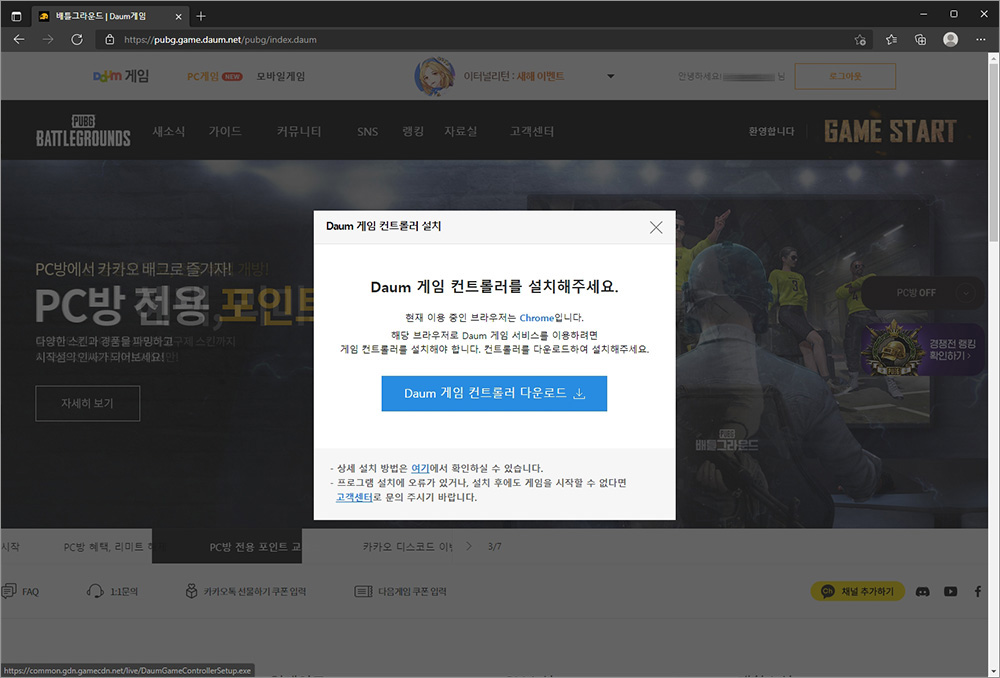Click the browser forward arrow
This screenshot has height=678, width=1000.
48,40
